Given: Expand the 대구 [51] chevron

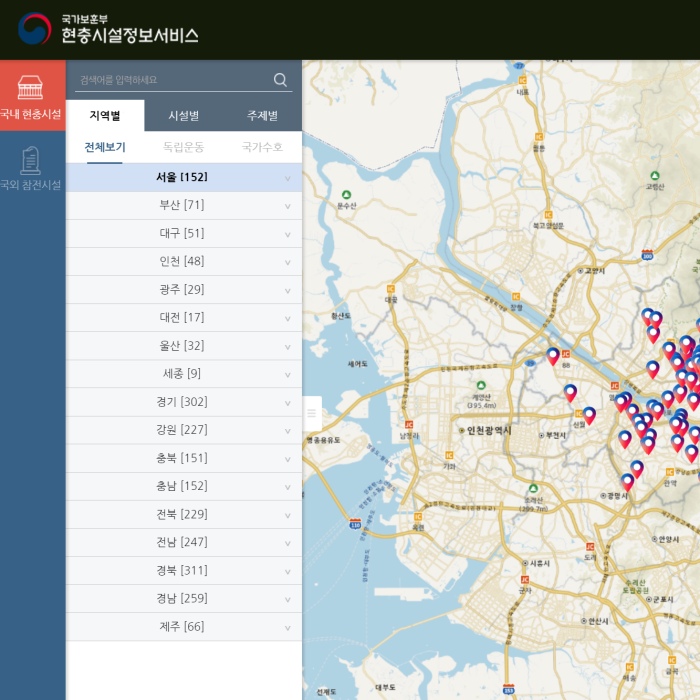Looking at the screenshot, I should coord(288,234).
